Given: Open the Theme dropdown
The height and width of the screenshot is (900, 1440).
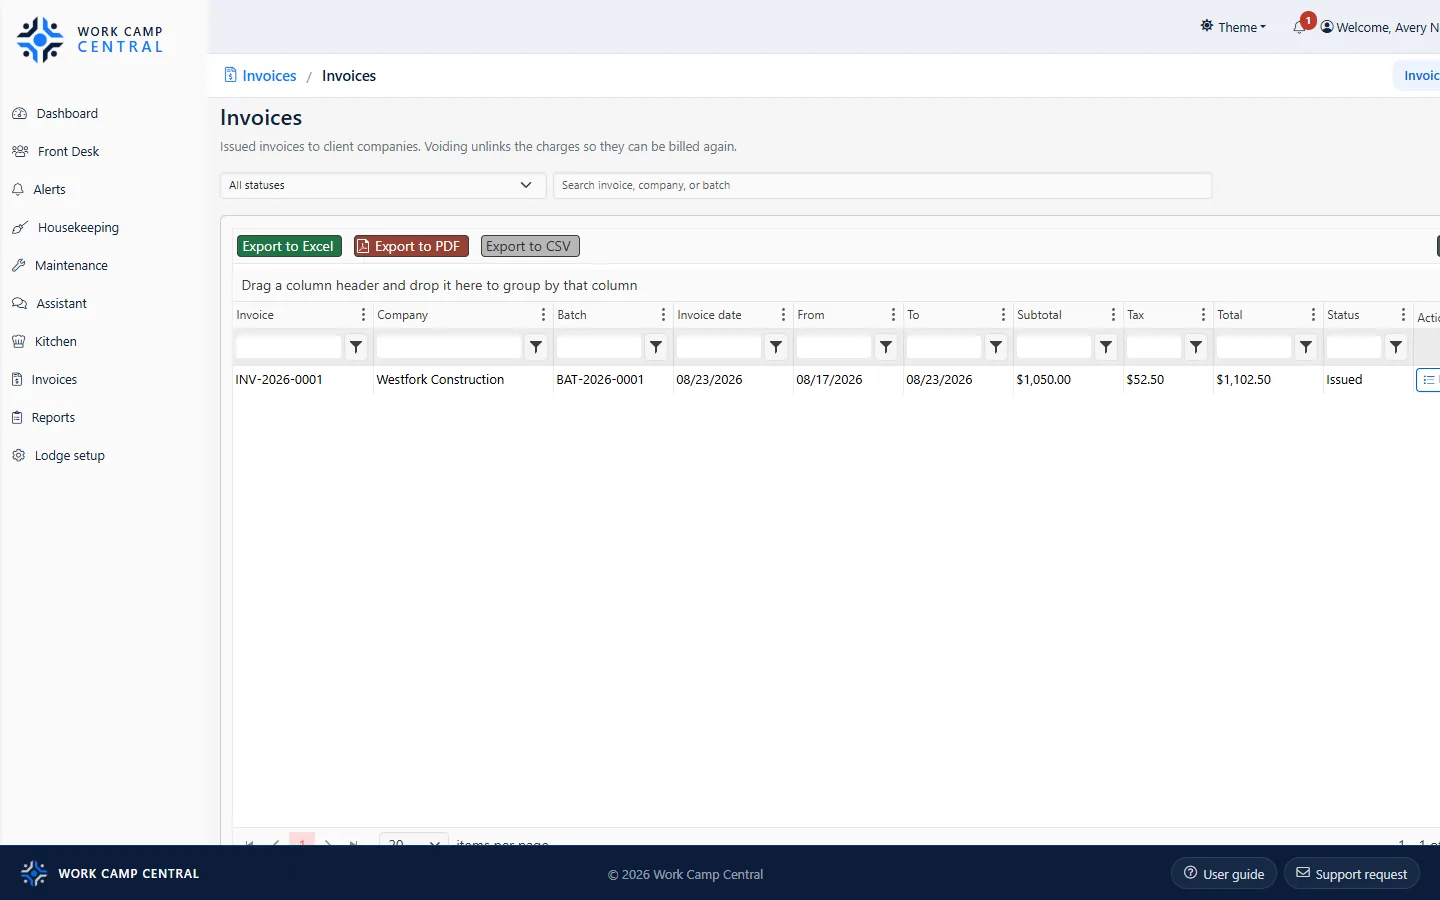Looking at the screenshot, I should click(x=1233, y=27).
